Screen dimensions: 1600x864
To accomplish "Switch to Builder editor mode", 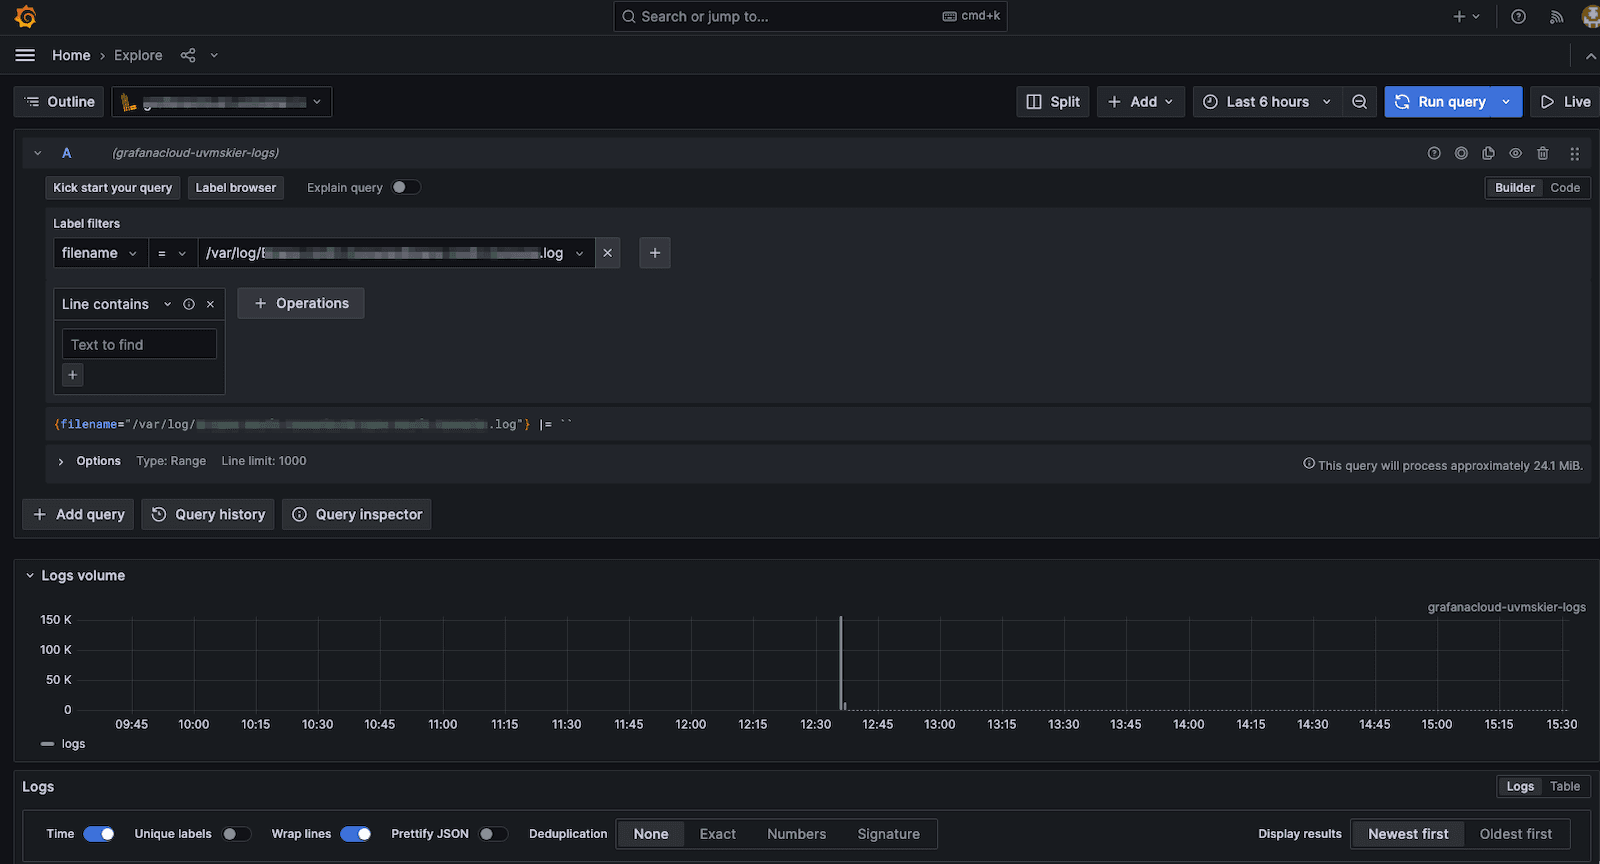I will click(1514, 188).
